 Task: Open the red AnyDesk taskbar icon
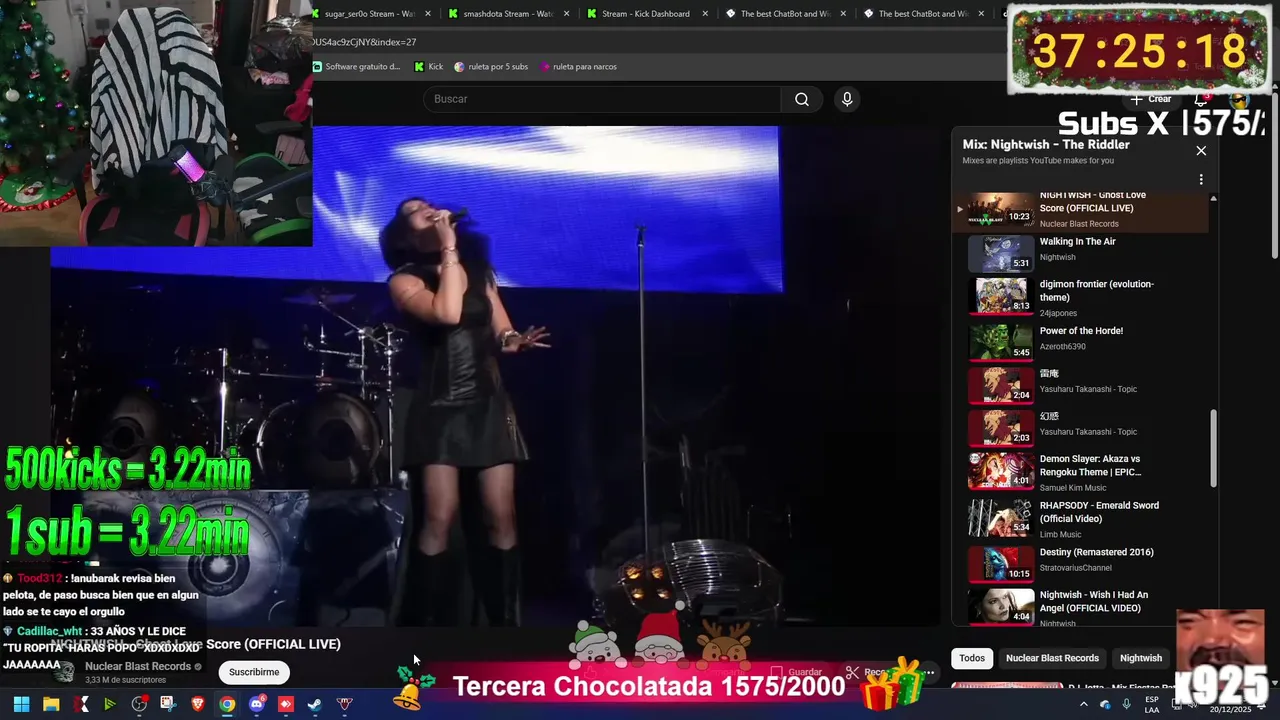(x=286, y=704)
